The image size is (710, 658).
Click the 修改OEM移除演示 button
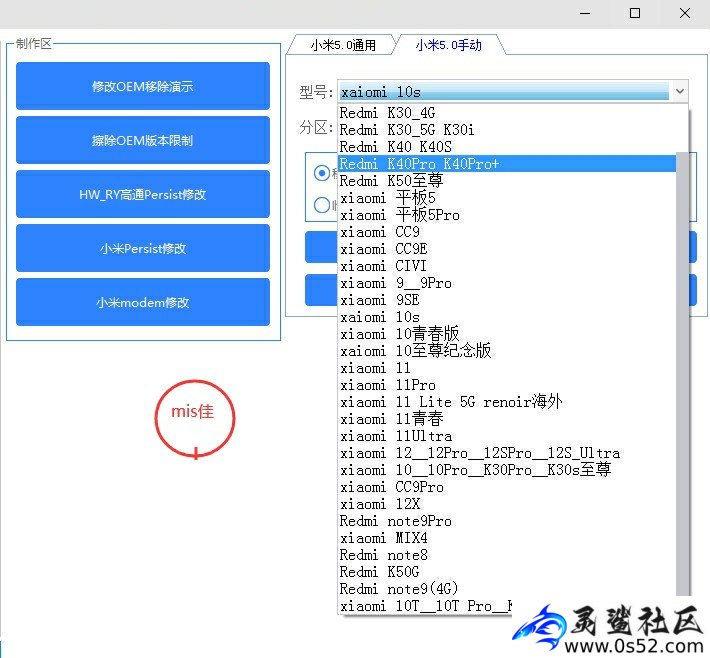pyautogui.click(x=143, y=86)
